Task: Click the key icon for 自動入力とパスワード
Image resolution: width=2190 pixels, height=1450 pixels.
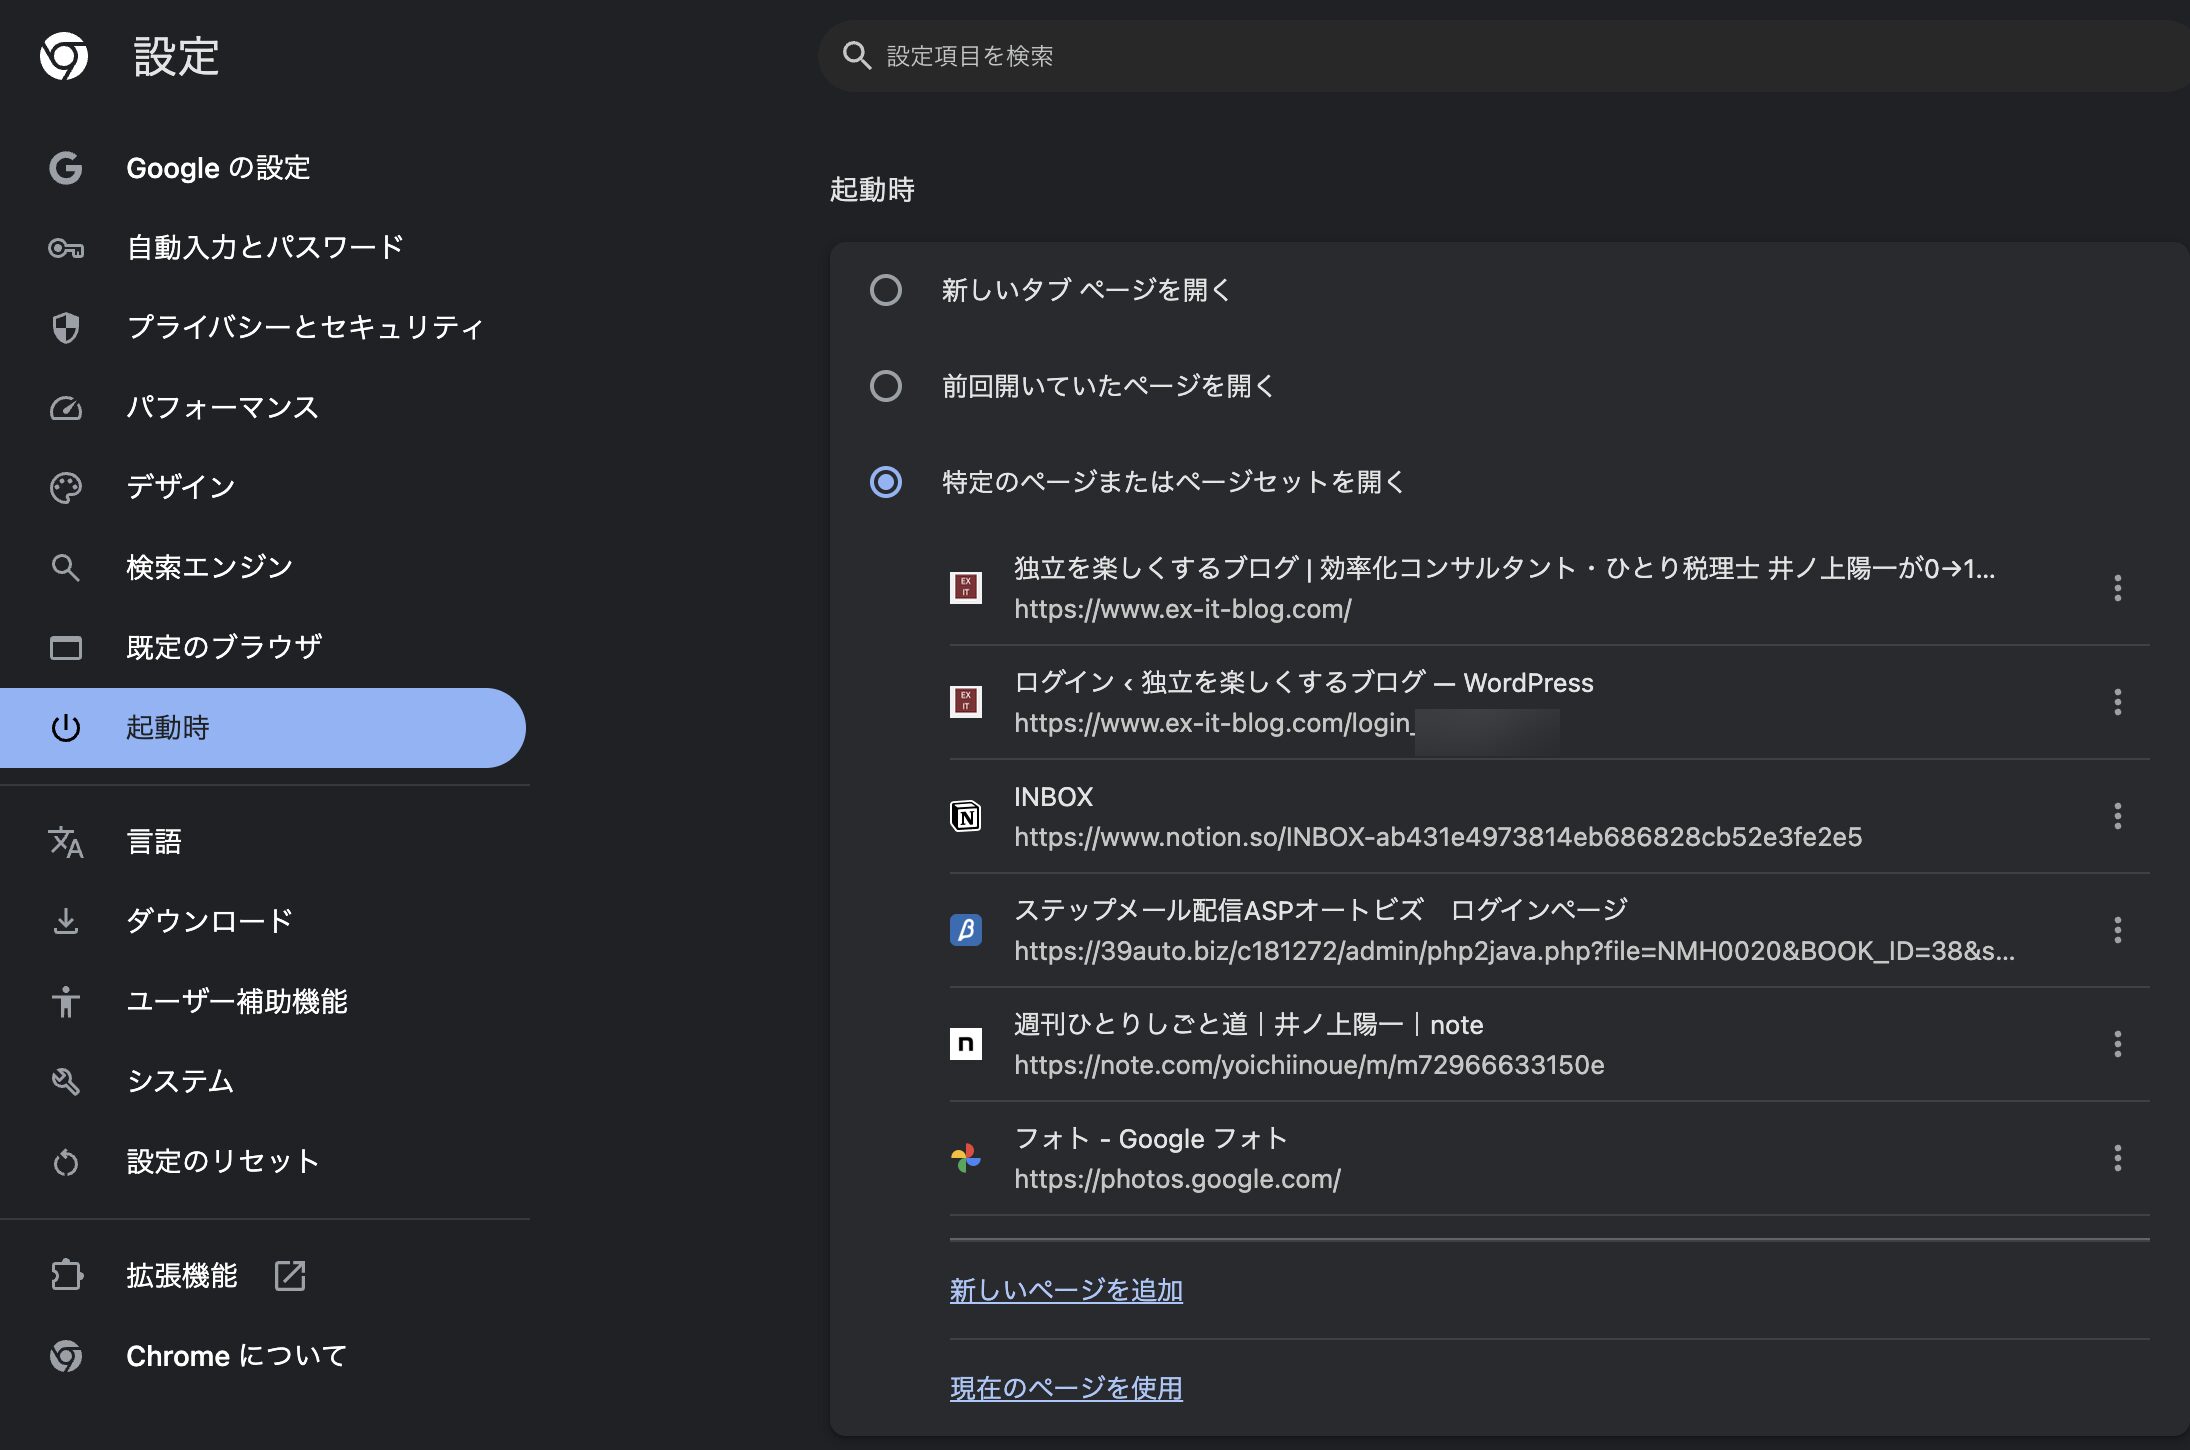Action: pyautogui.click(x=66, y=248)
